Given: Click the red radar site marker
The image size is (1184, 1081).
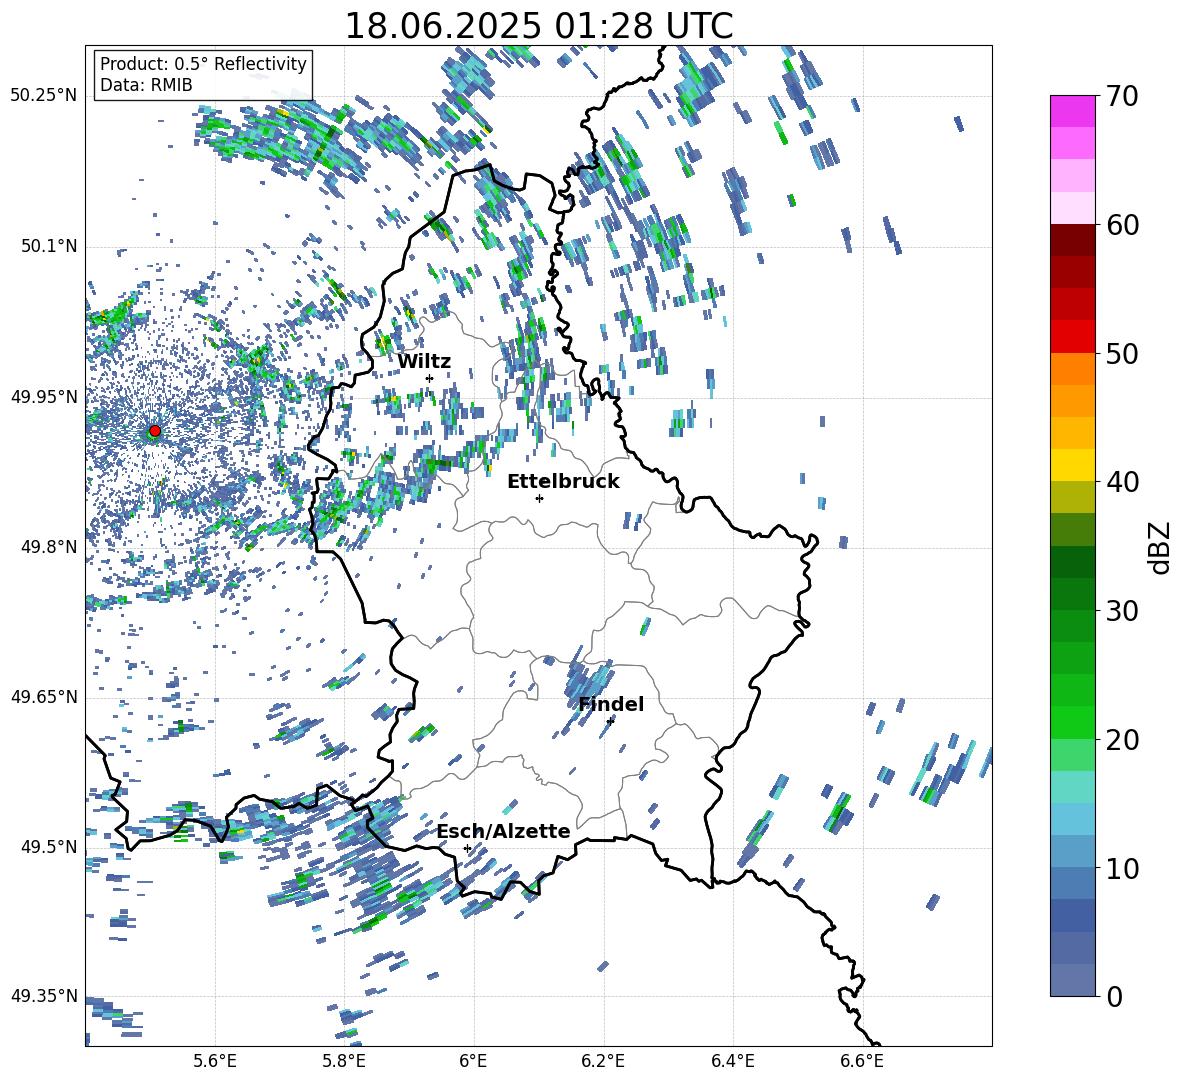Looking at the screenshot, I should pos(155,431).
